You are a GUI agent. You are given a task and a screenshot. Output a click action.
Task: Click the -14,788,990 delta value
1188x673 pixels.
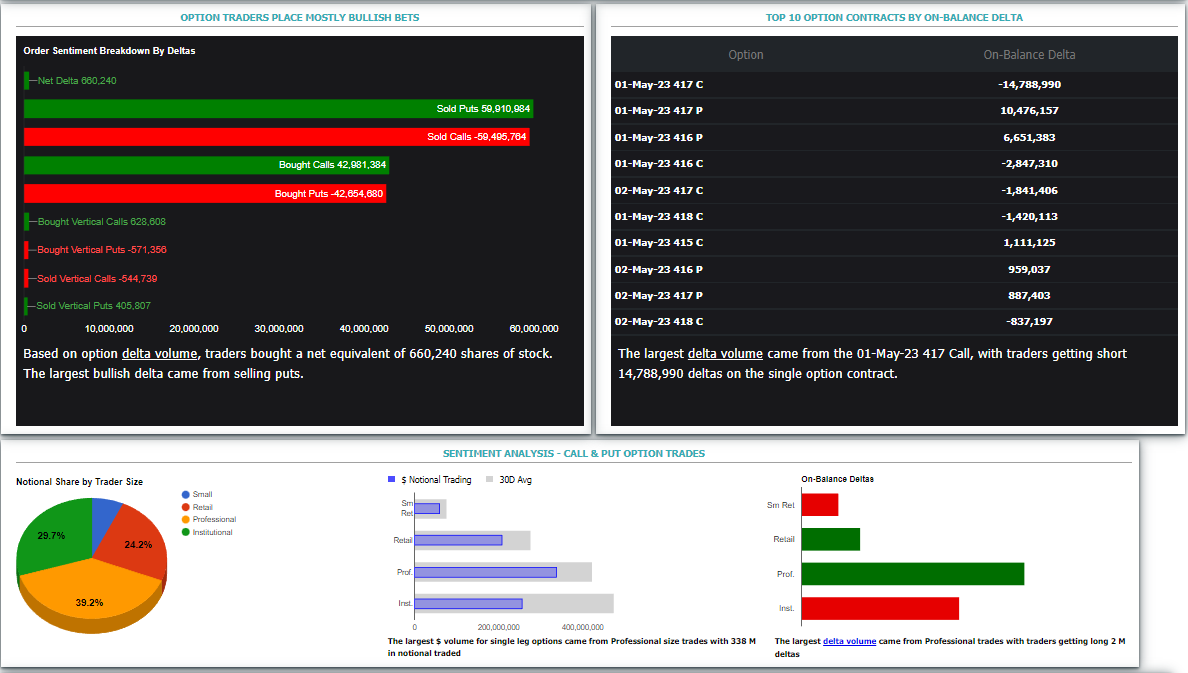(1029, 85)
